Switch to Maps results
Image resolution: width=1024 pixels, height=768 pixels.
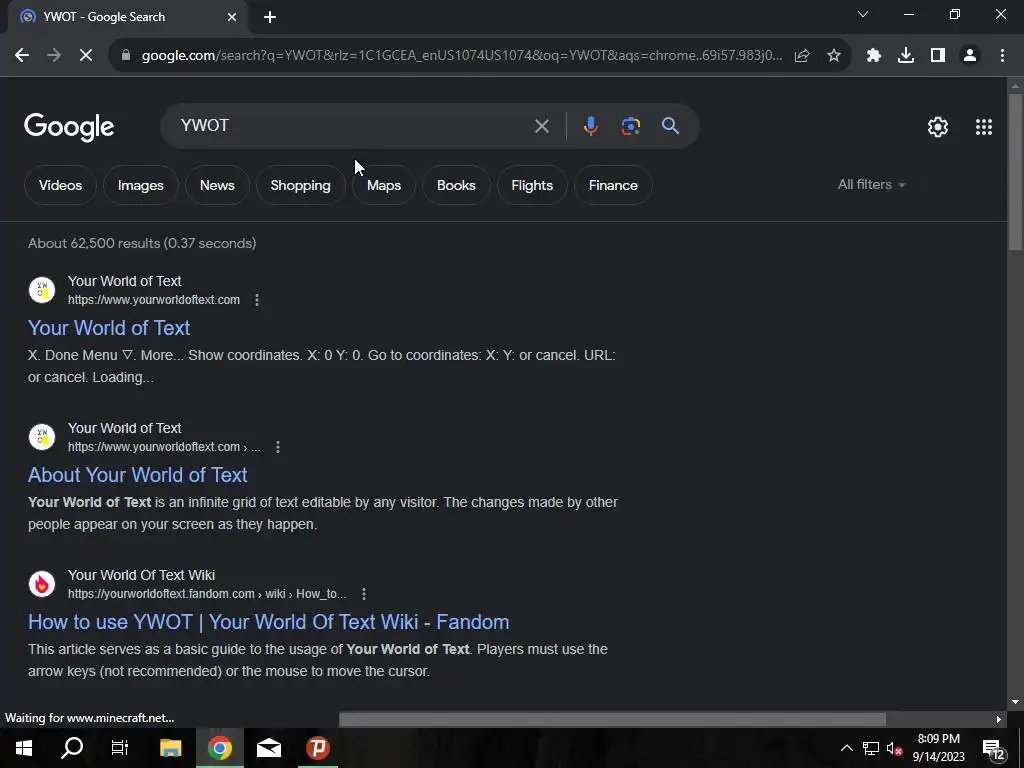point(384,185)
